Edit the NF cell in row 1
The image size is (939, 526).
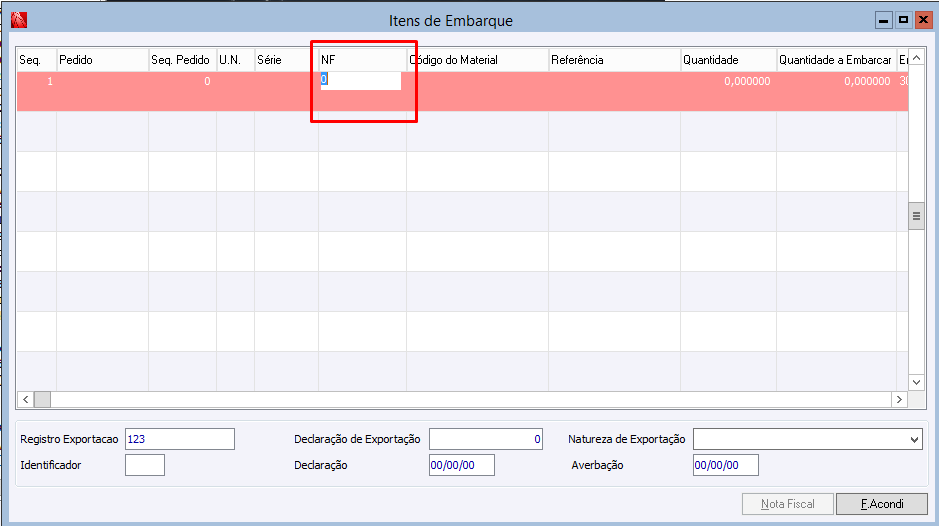(x=361, y=81)
